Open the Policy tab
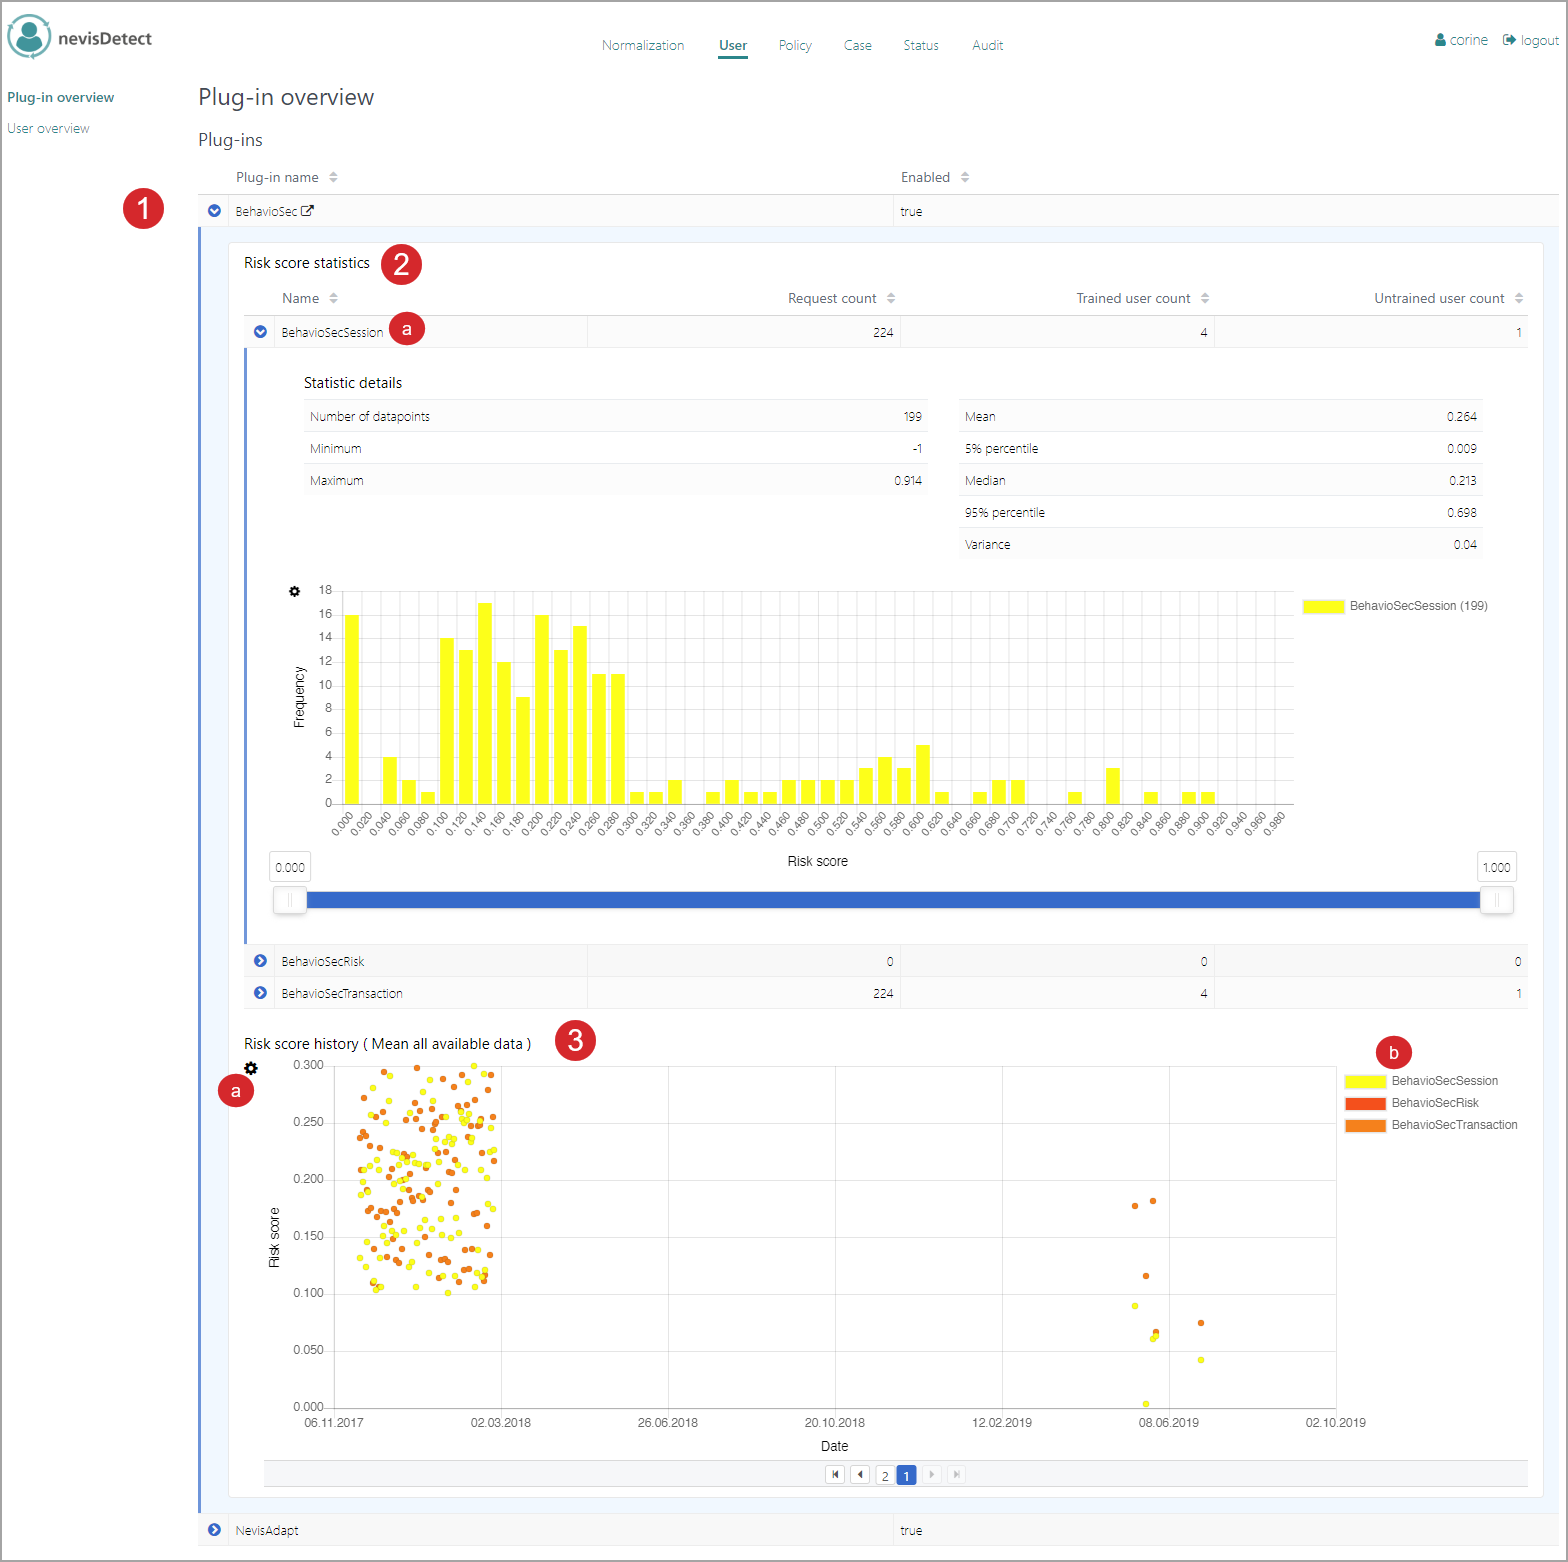The width and height of the screenshot is (1568, 1562). [x=795, y=45]
